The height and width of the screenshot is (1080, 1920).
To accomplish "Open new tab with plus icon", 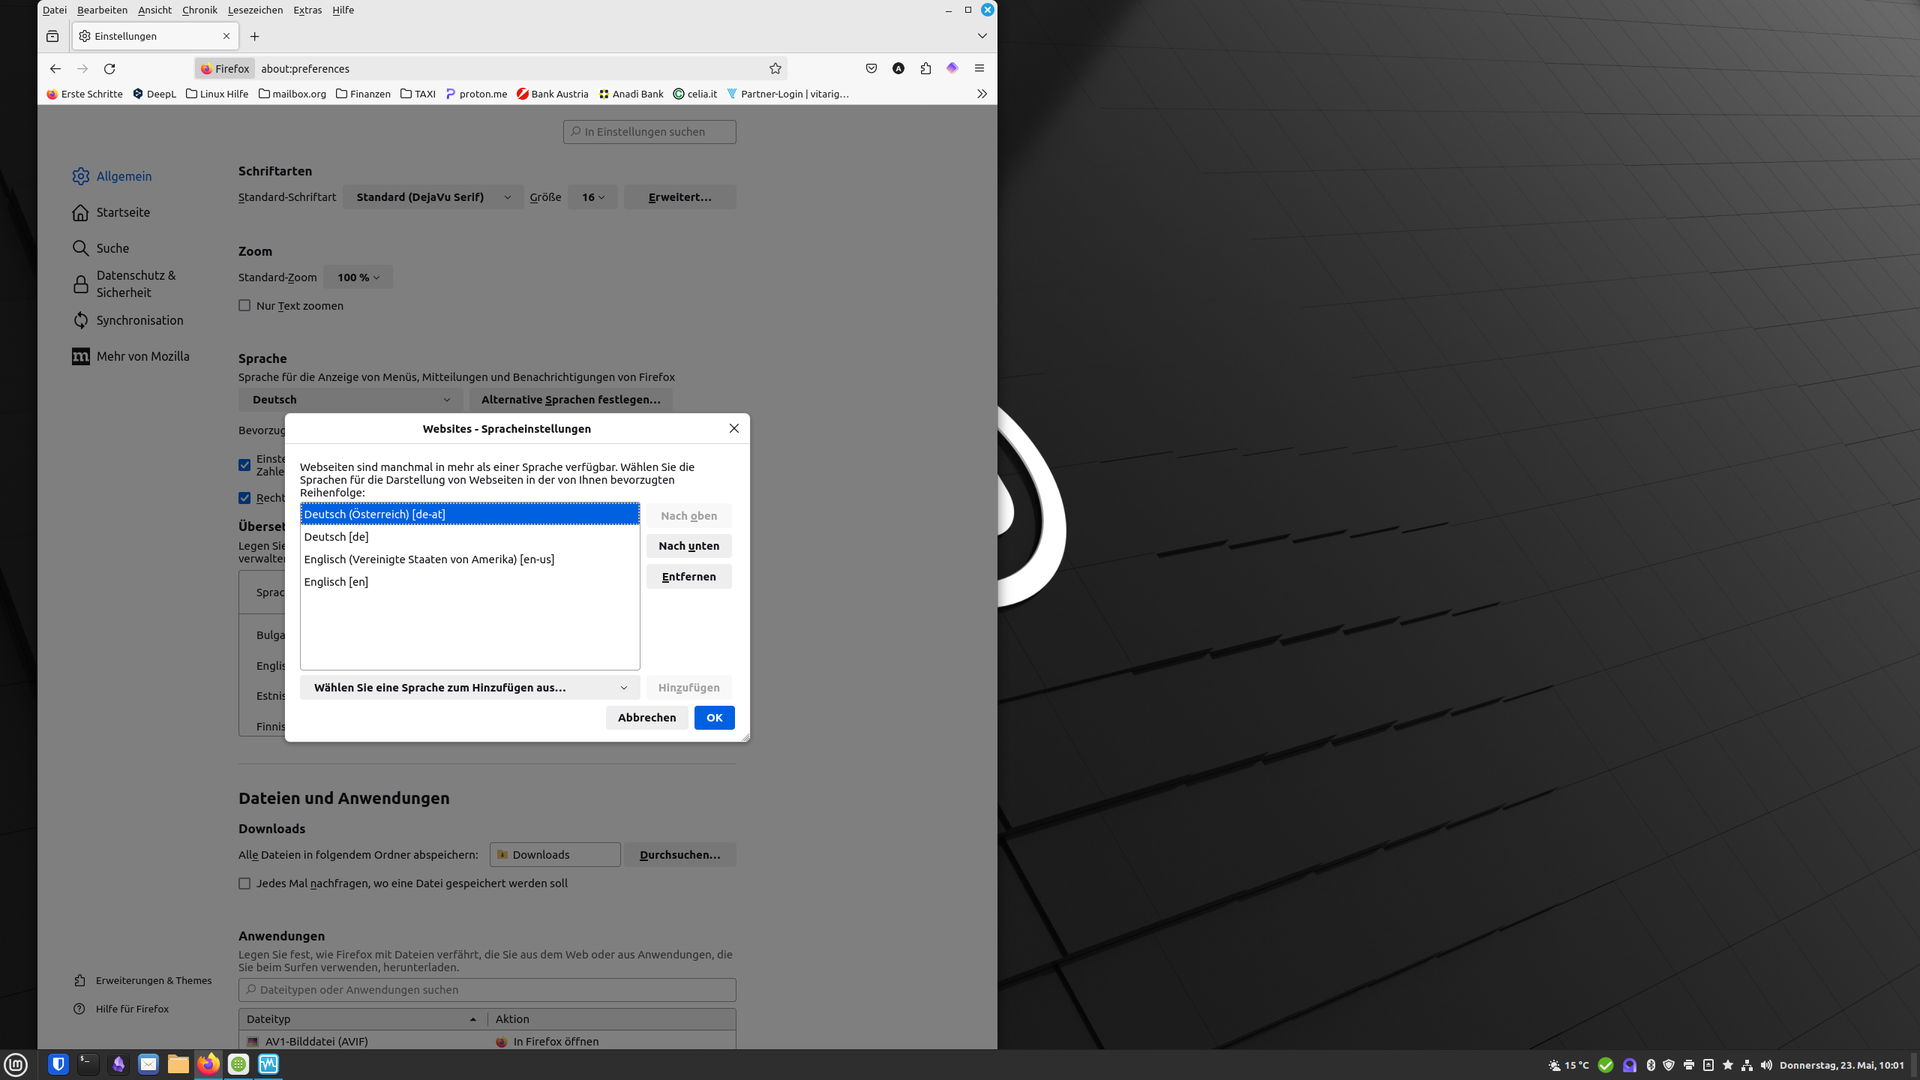I will pos(255,36).
